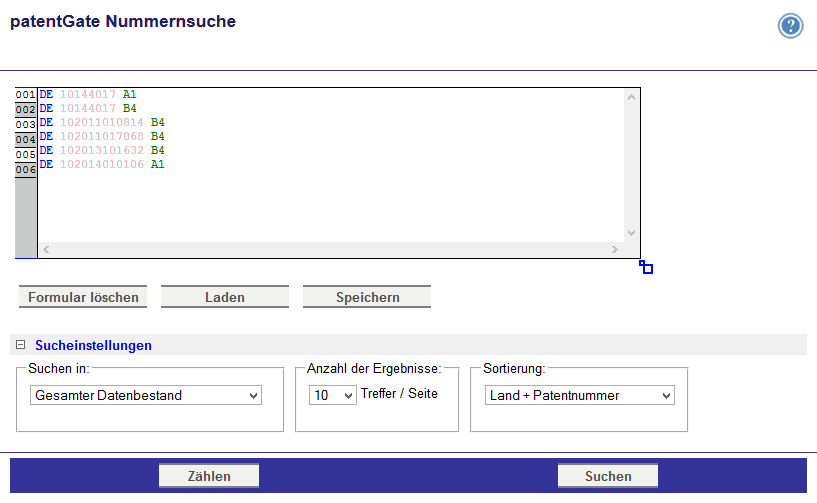Image resolution: width=817 pixels, height=503 pixels.
Task: Click the patentGate Nummernsuche title
Action: 123,21
